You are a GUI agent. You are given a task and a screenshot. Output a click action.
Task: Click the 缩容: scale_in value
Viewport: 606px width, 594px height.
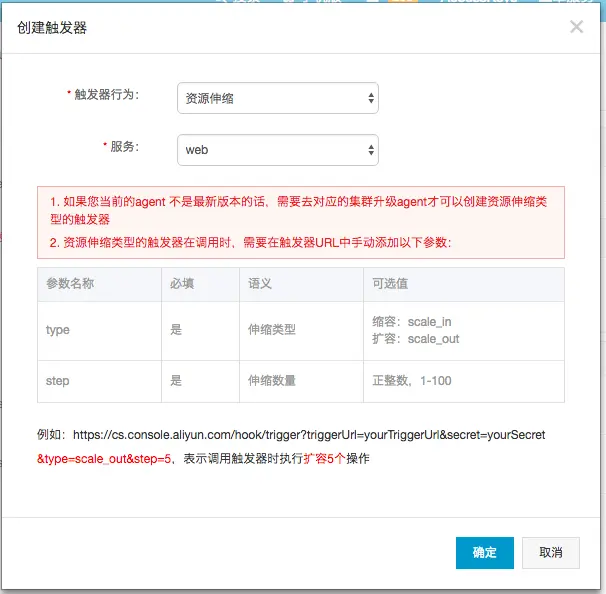412,322
